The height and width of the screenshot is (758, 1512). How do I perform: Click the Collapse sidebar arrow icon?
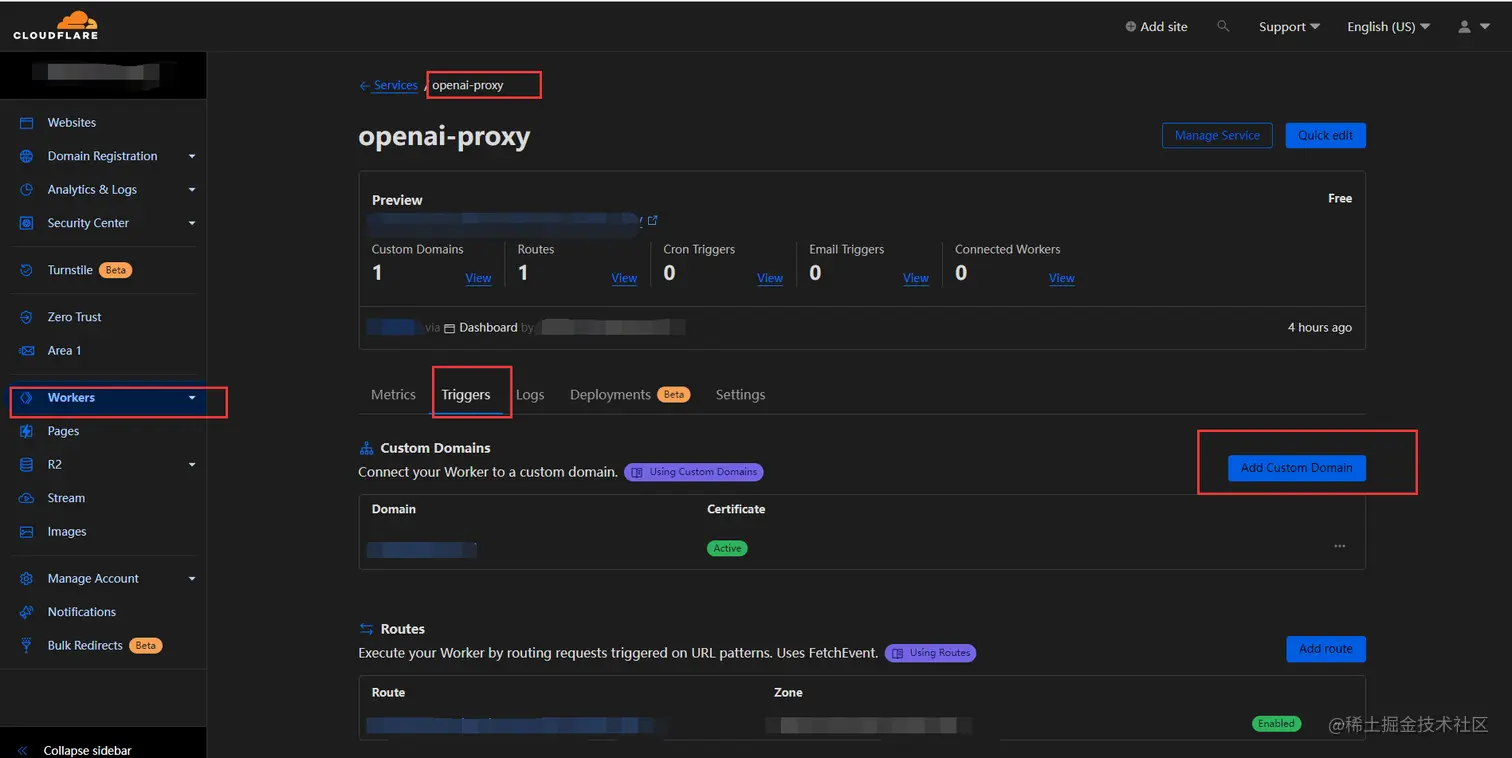click(x=23, y=750)
